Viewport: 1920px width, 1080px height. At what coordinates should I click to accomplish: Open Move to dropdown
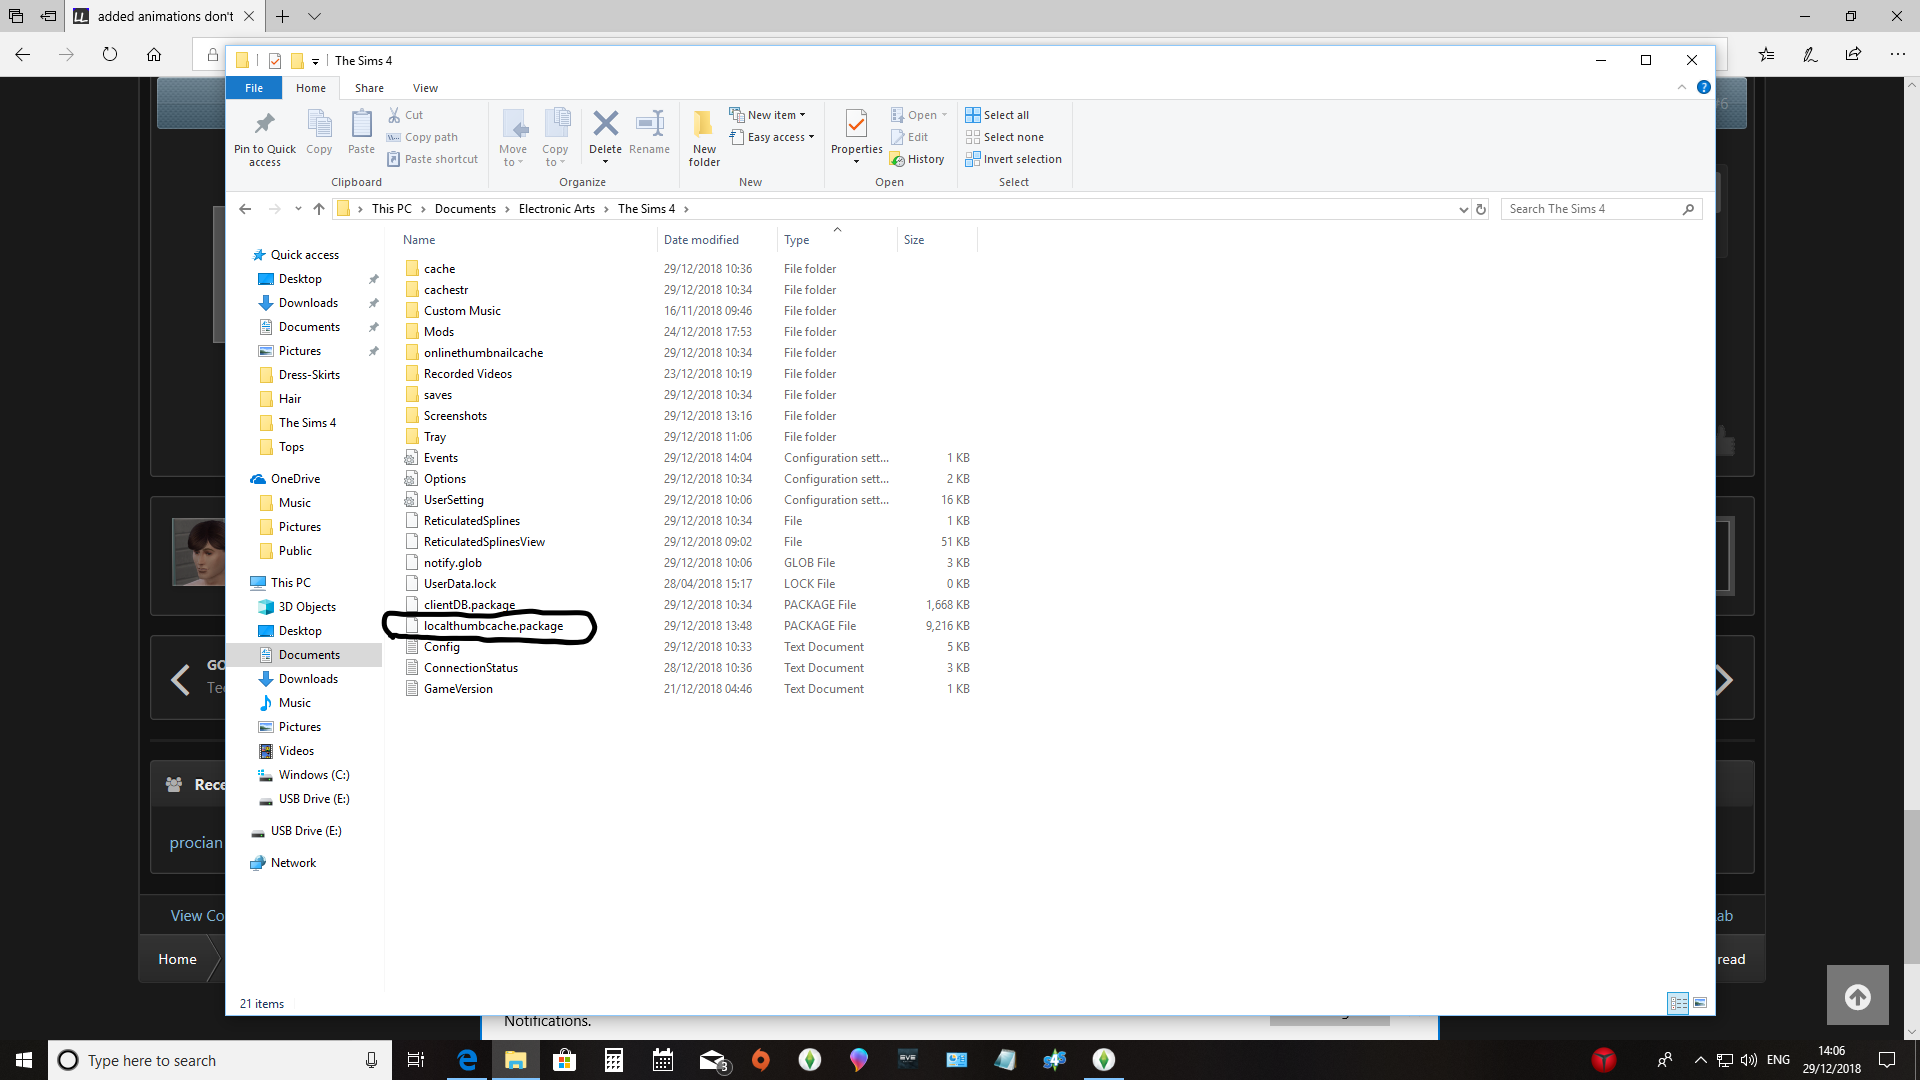tap(513, 138)
